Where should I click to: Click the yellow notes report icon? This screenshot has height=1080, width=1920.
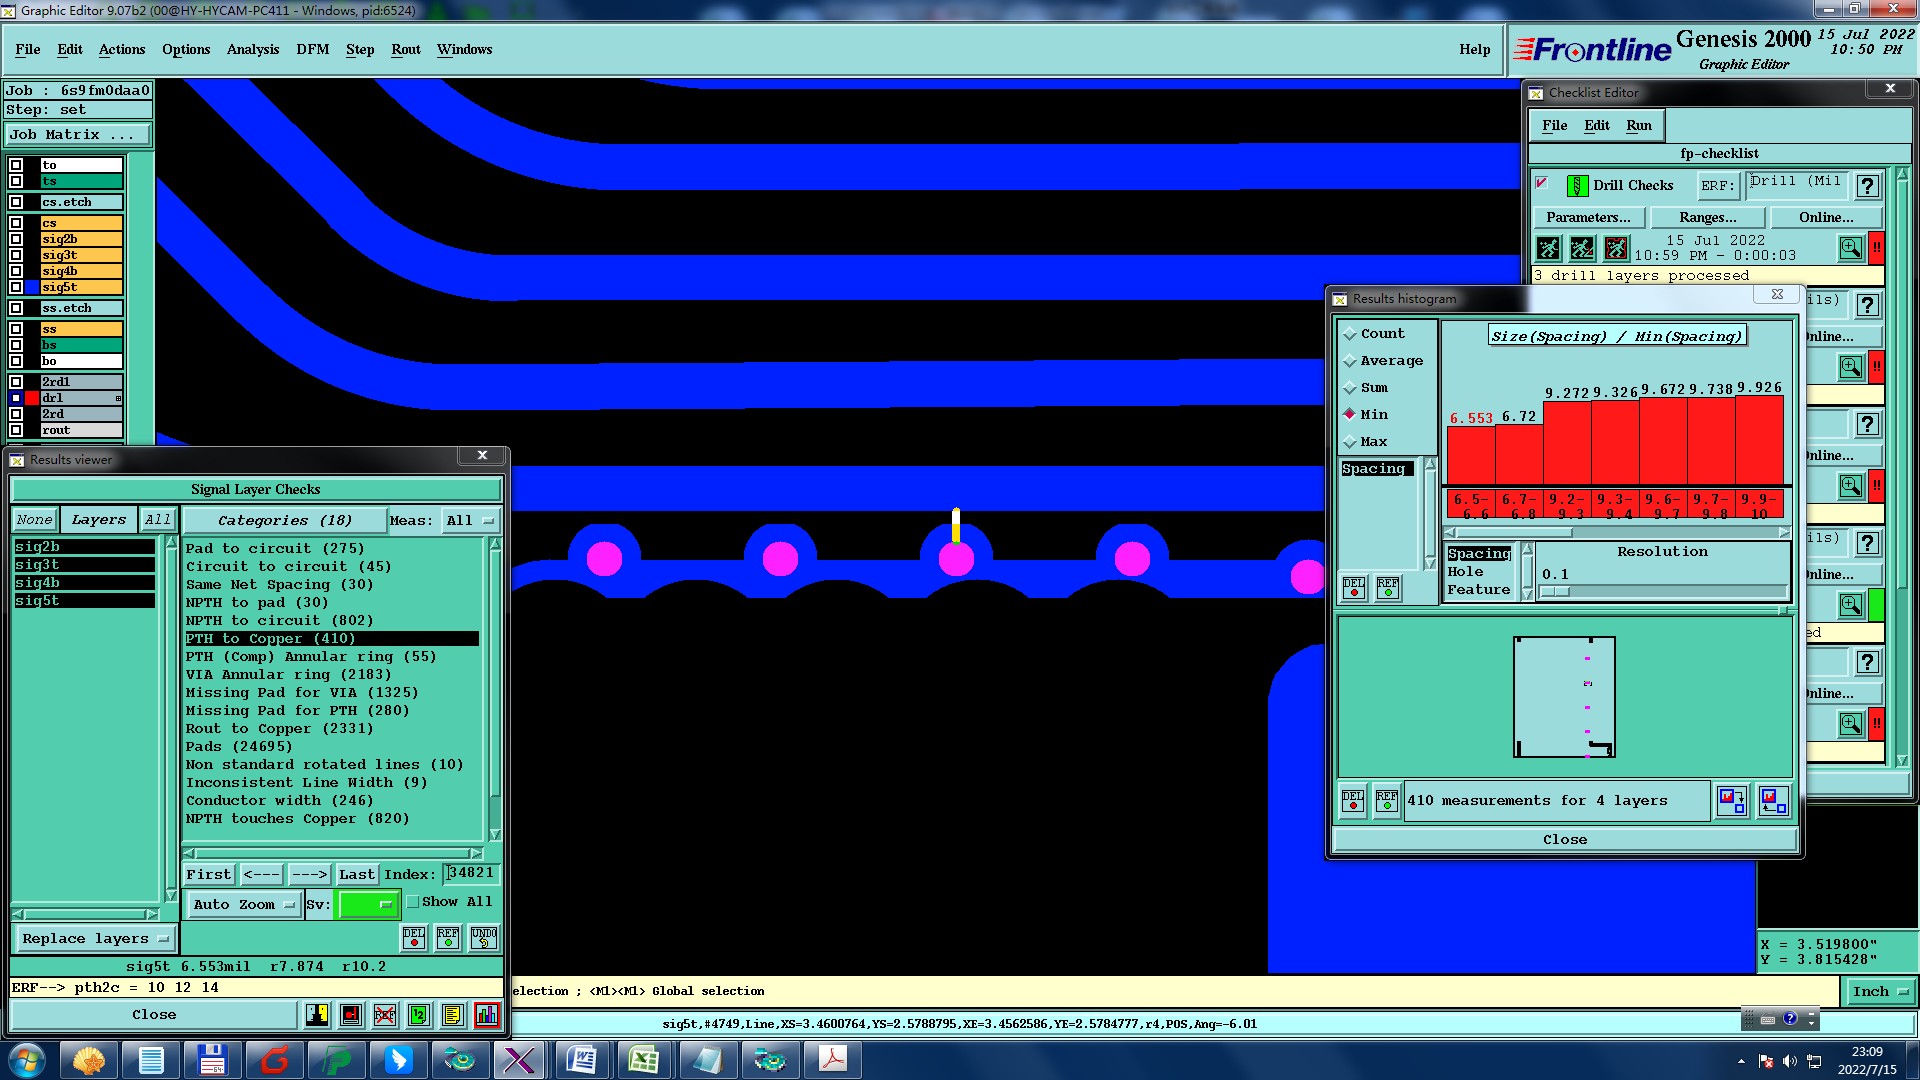[453, 1015]
